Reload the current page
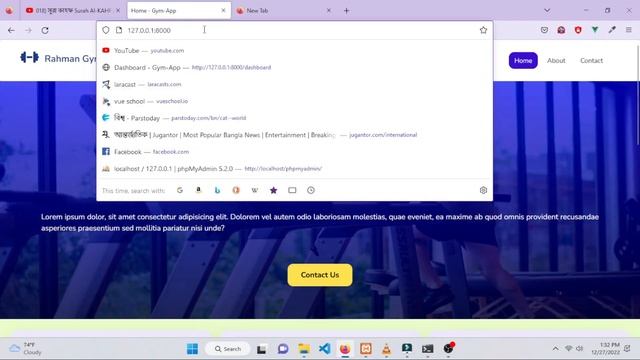 pos(45,30)
